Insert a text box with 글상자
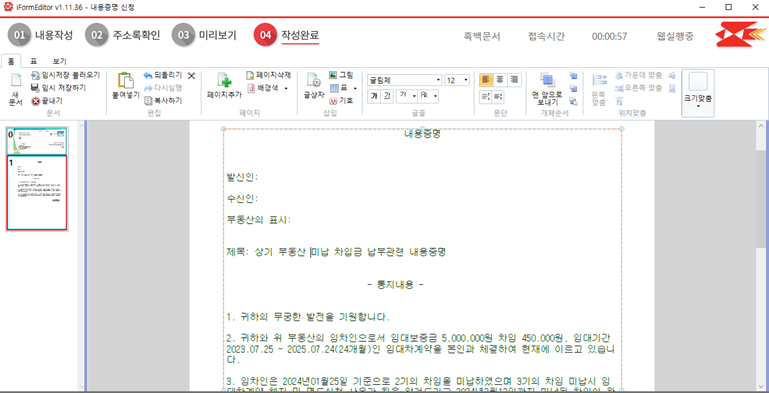Screen dimensions: 769x393 tap(313, 86)
